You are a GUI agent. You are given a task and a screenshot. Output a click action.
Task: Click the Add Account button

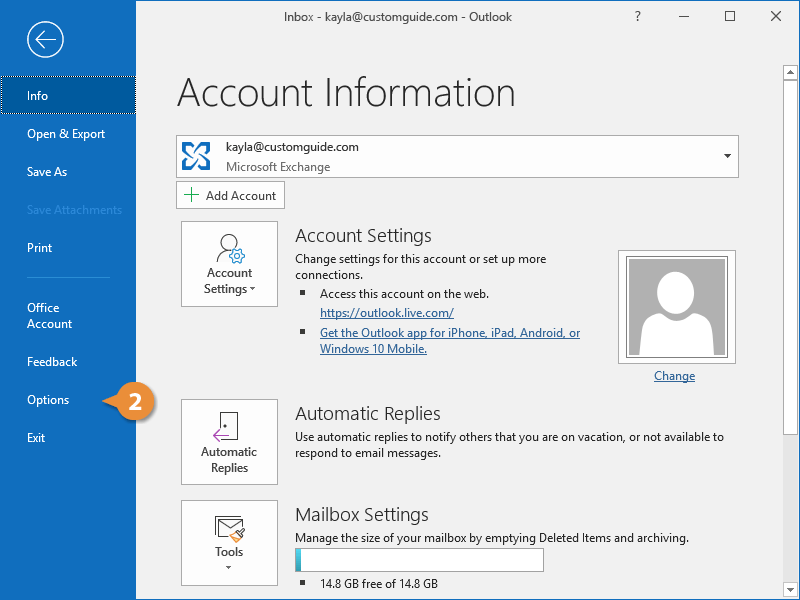point(230,194)
